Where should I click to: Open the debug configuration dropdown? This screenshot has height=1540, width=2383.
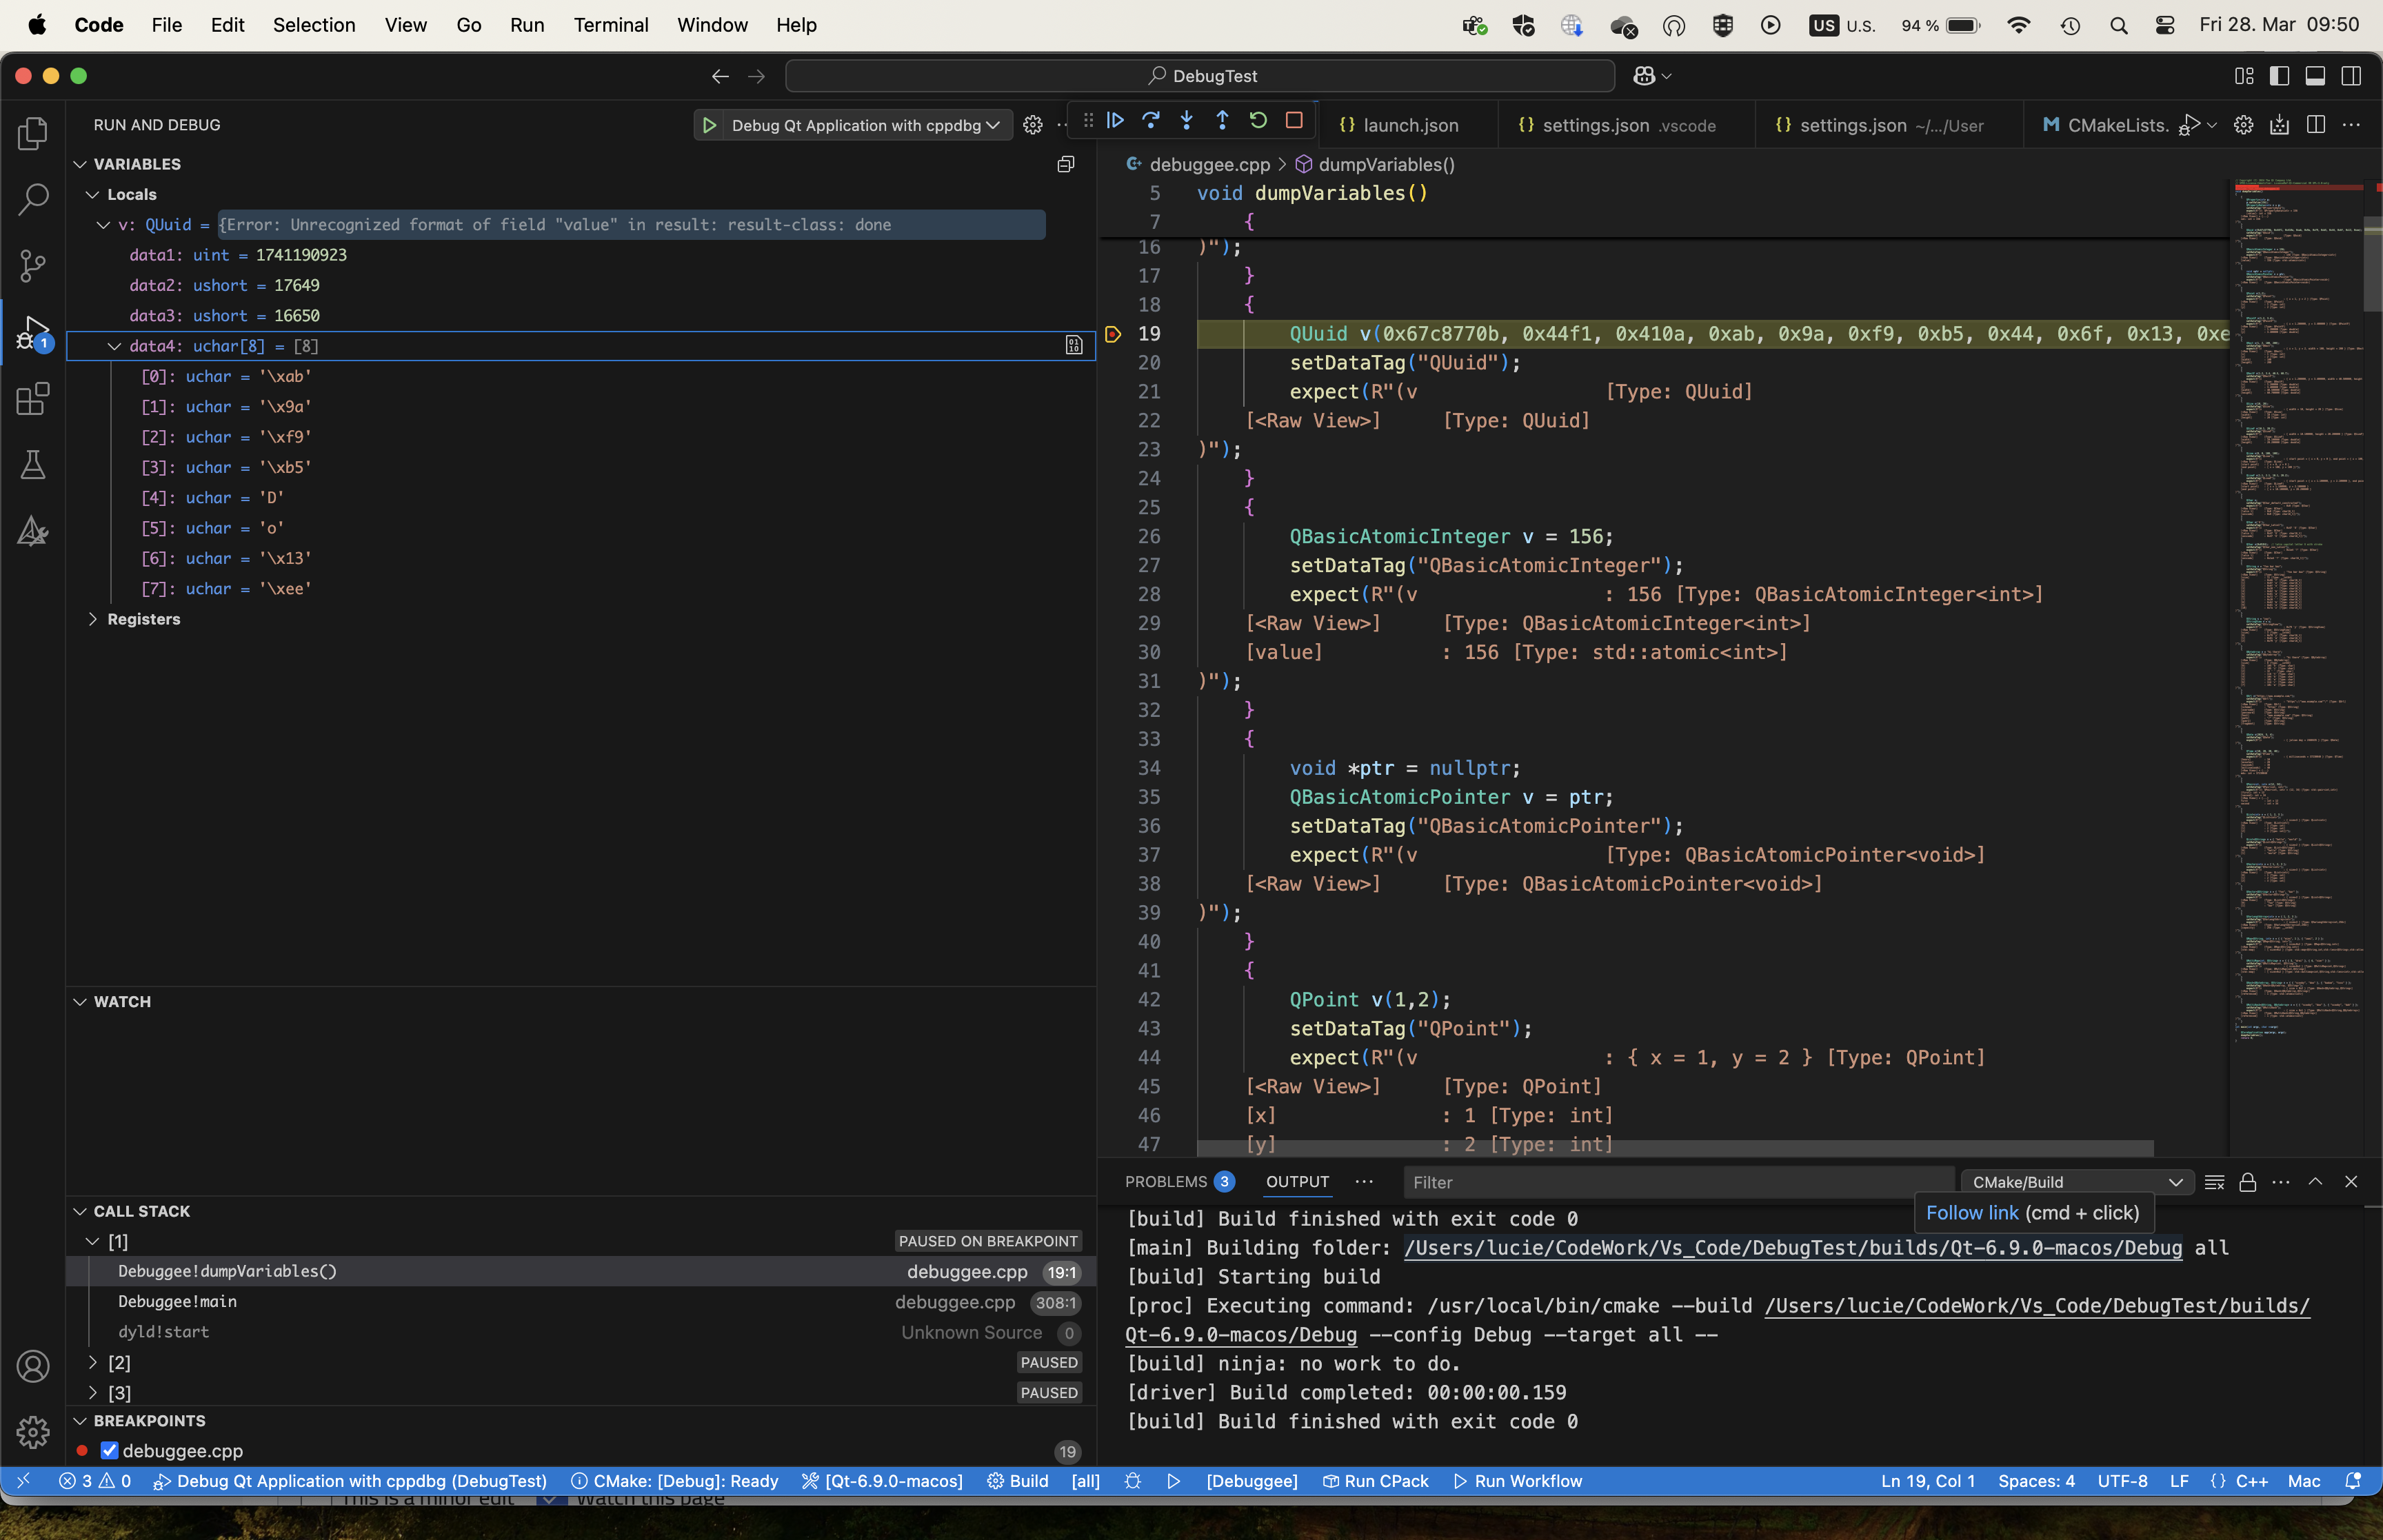[866, 125]
